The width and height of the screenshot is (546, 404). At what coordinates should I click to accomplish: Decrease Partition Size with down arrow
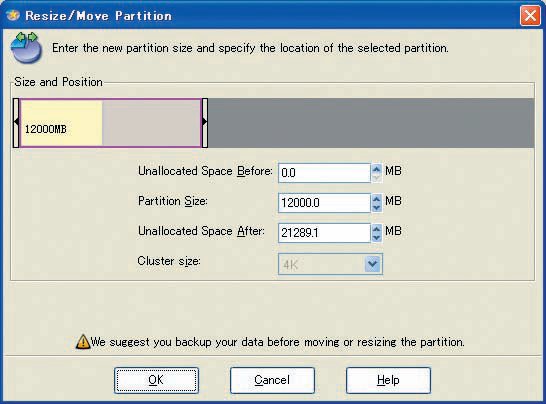click(376, 208)
